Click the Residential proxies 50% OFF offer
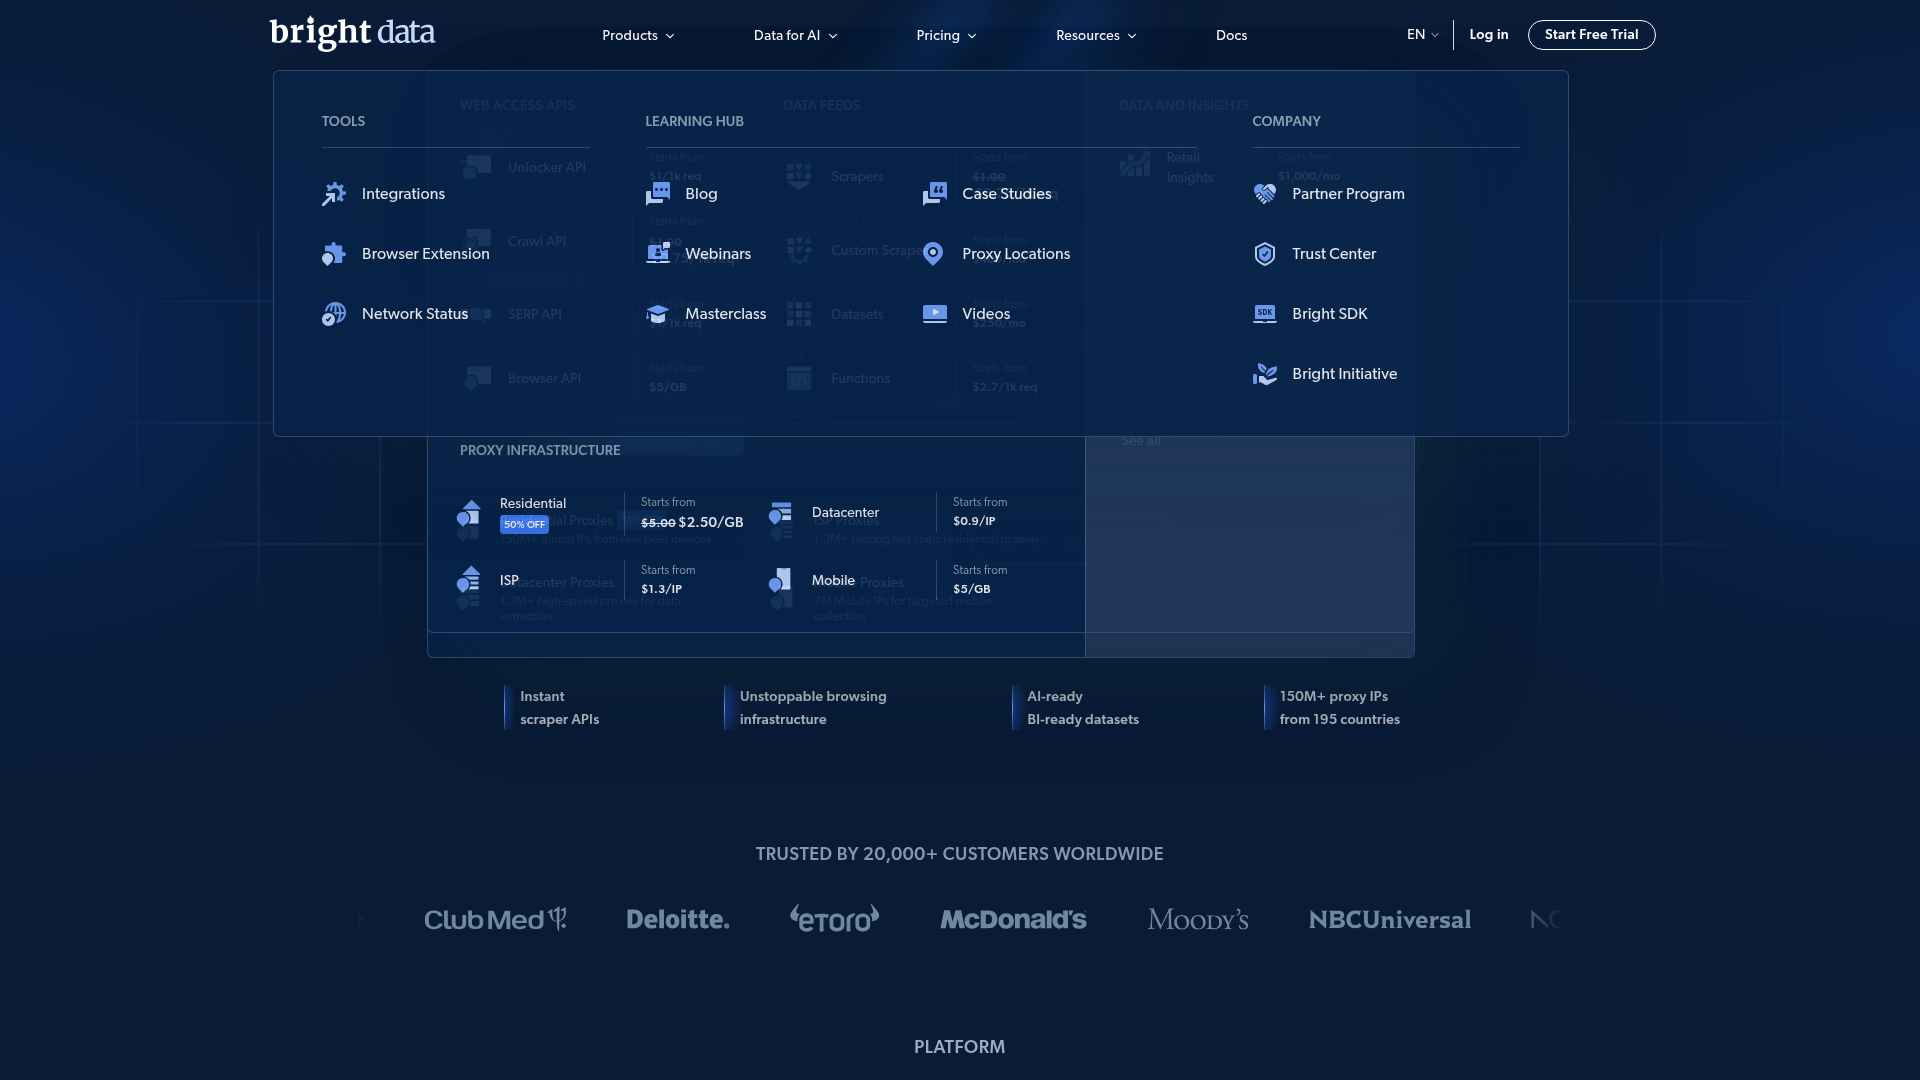The height and width of the screenshot is (1080, 1920). [524, 524]
